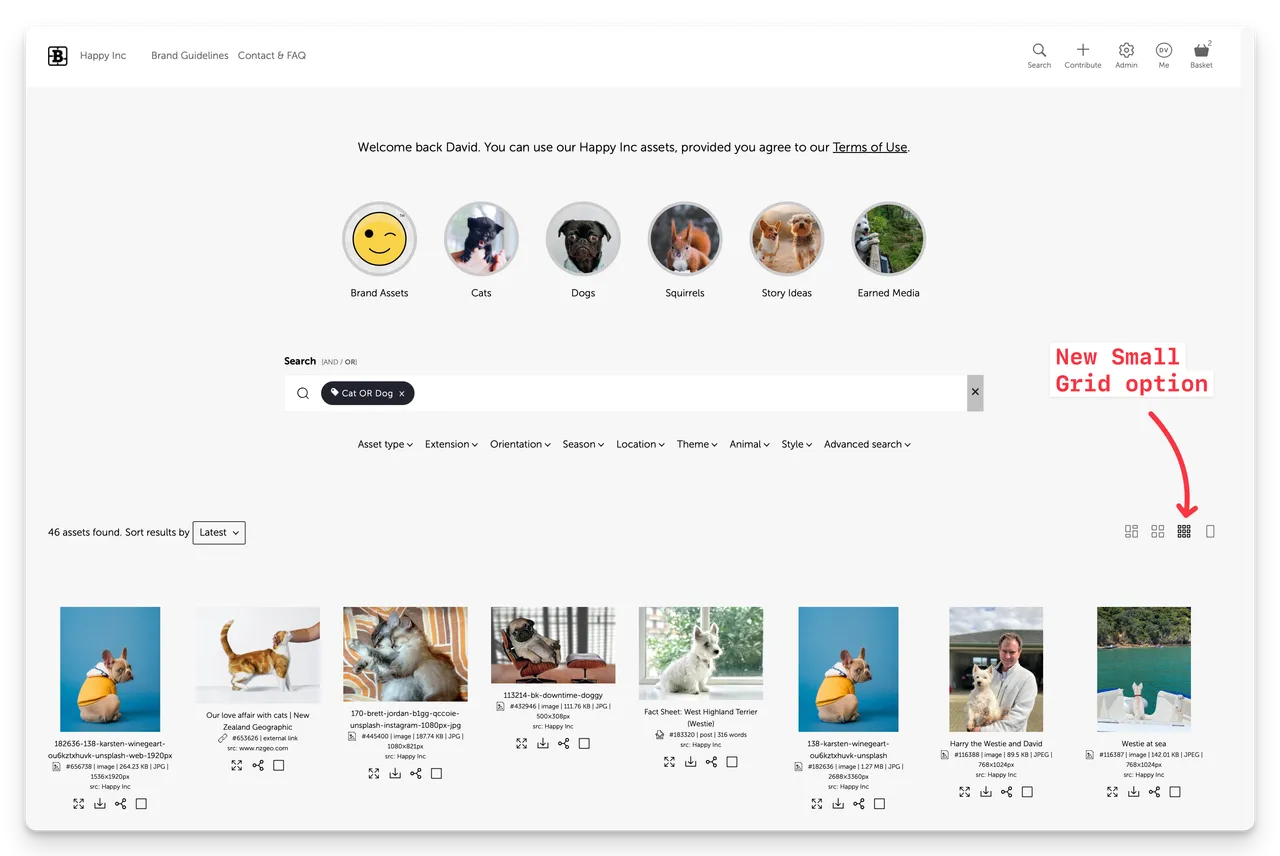
Task: Switch to the masonry layout view
Action: coord(1131,532)
